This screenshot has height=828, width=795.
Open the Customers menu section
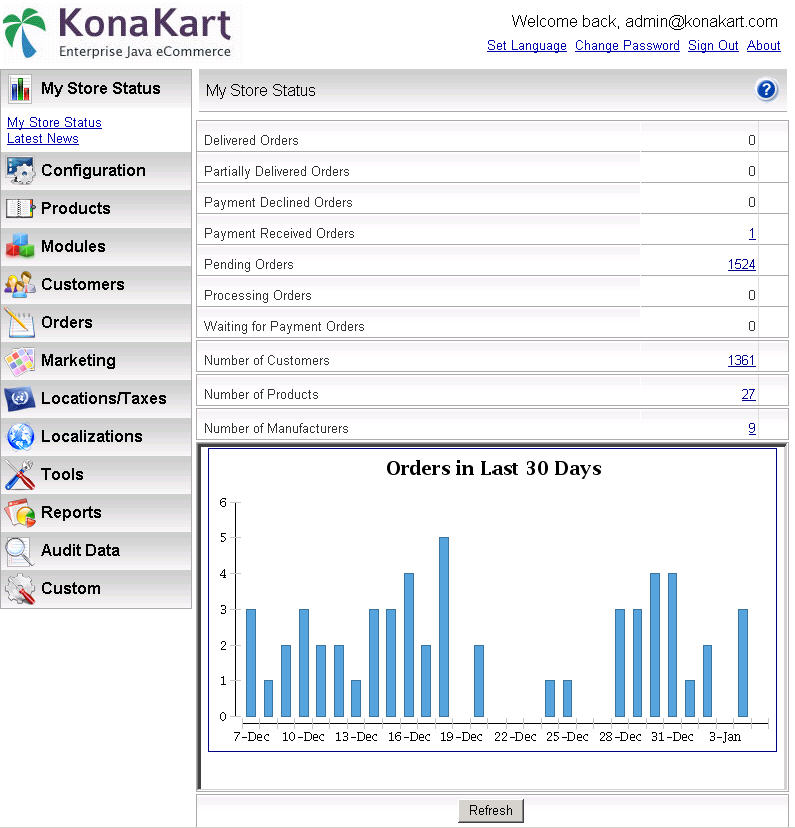(x=96, y=285)
